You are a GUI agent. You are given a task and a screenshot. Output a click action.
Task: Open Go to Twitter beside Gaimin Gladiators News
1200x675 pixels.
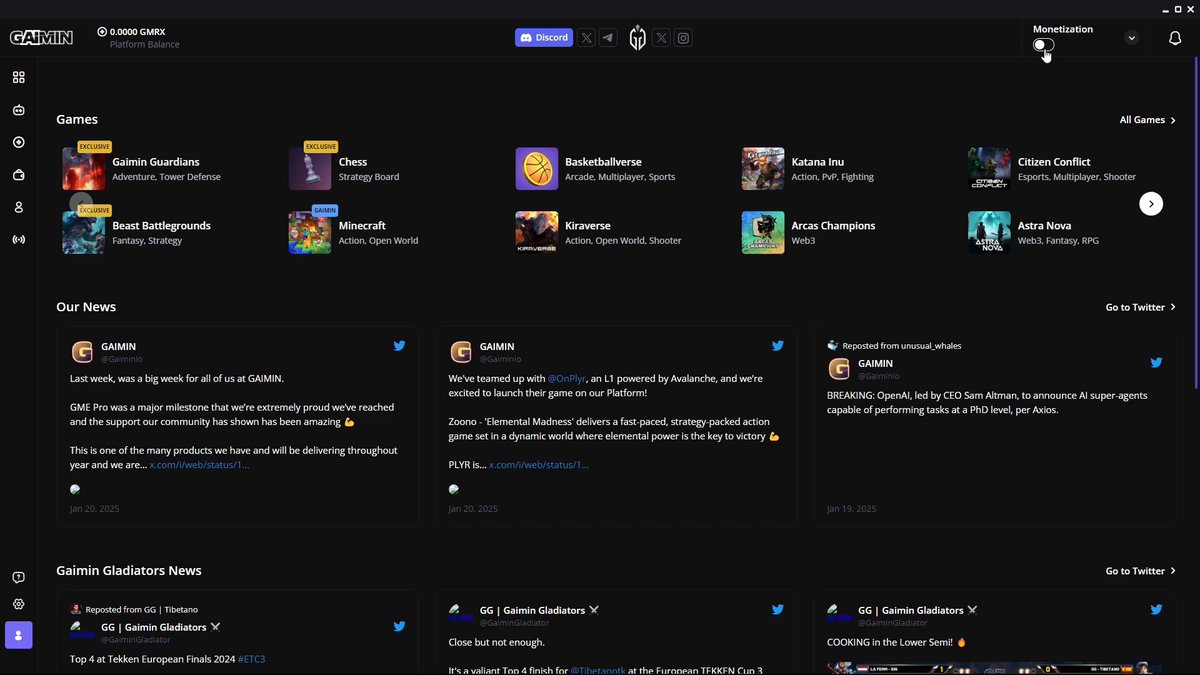click(1140, 571)
